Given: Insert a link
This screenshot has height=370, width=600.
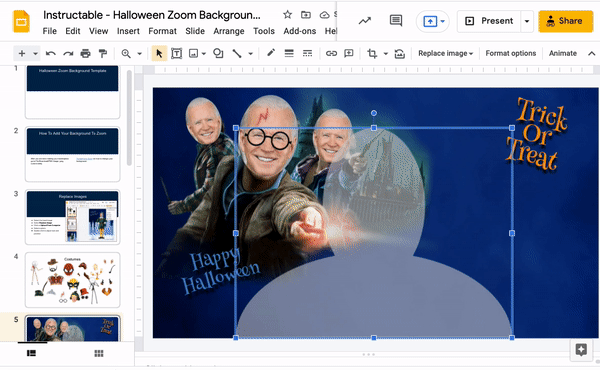Looking at the screenshot, I should (x=331, y=54).
